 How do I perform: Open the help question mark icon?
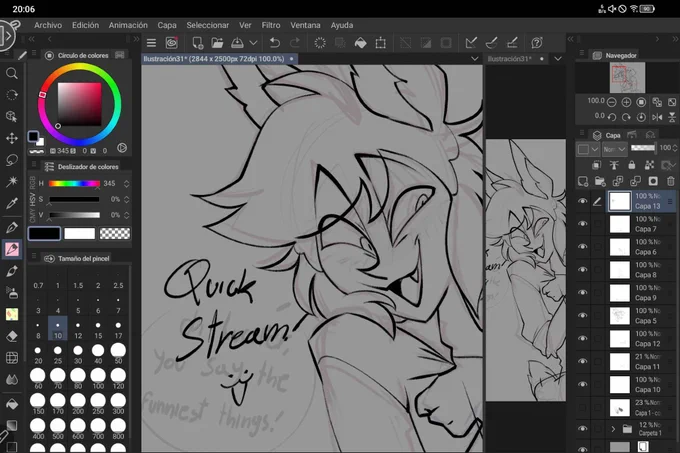[x=537, y=43]
